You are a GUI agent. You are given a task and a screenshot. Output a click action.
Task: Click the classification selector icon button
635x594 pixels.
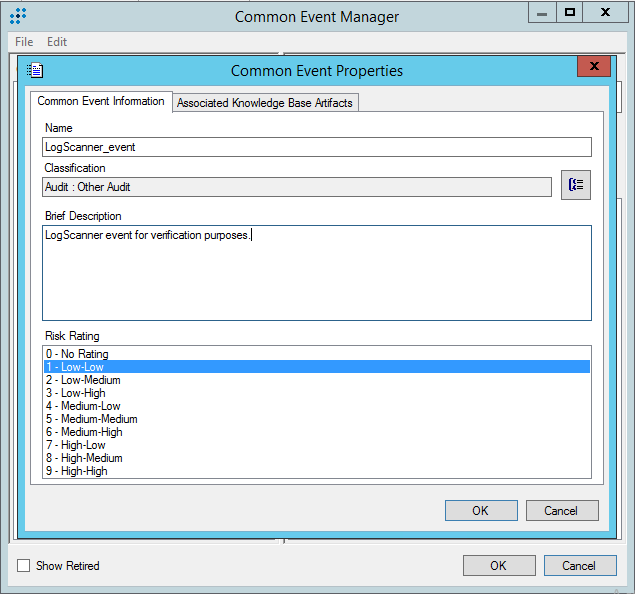tap(575, 186)
